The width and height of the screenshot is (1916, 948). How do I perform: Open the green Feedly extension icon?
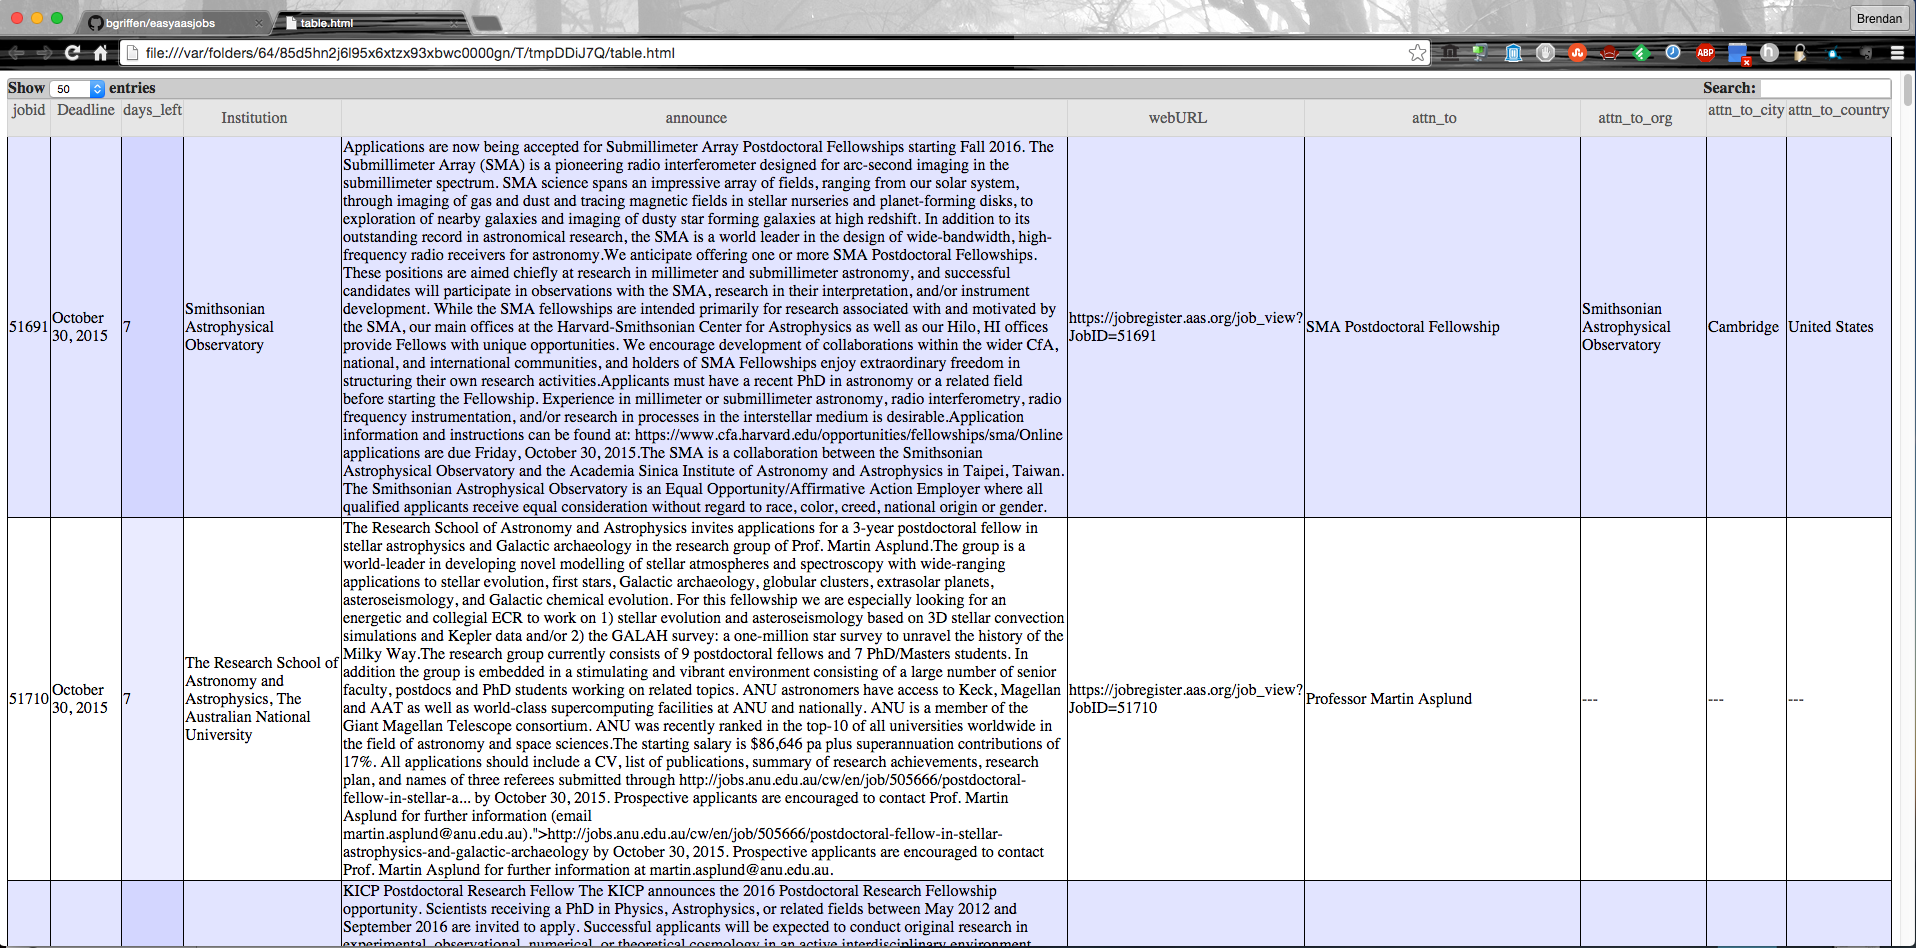point(1641,53)
